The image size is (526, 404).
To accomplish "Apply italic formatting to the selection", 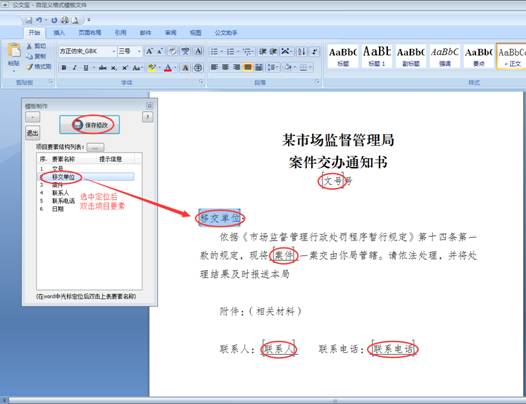I will click(x=74, y=68).
